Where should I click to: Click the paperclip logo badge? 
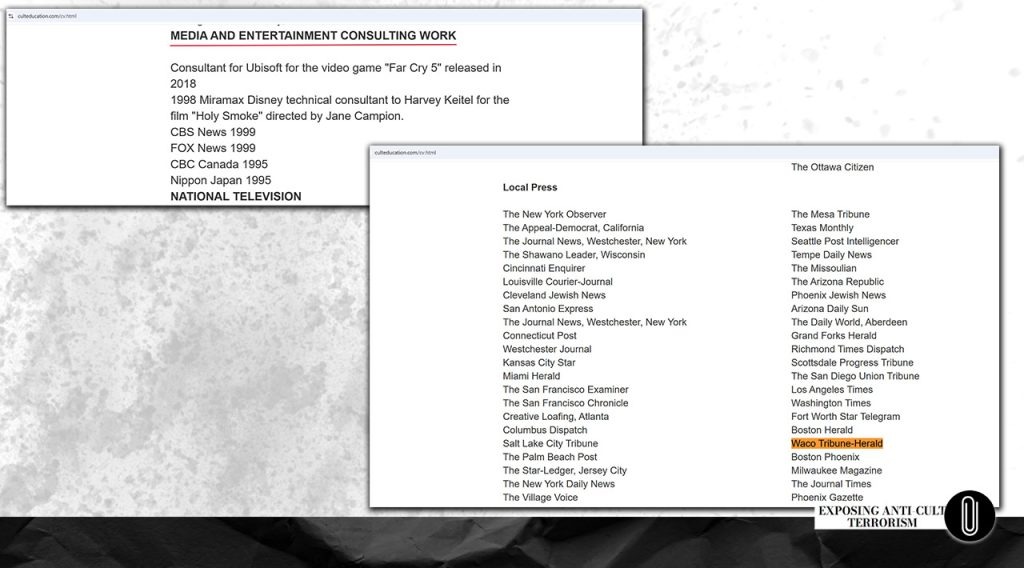(970, 516)
